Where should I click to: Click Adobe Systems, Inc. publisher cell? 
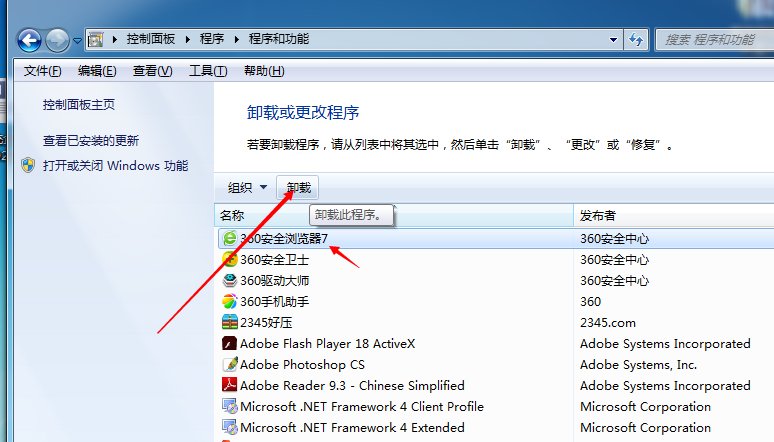pos(638,364)
